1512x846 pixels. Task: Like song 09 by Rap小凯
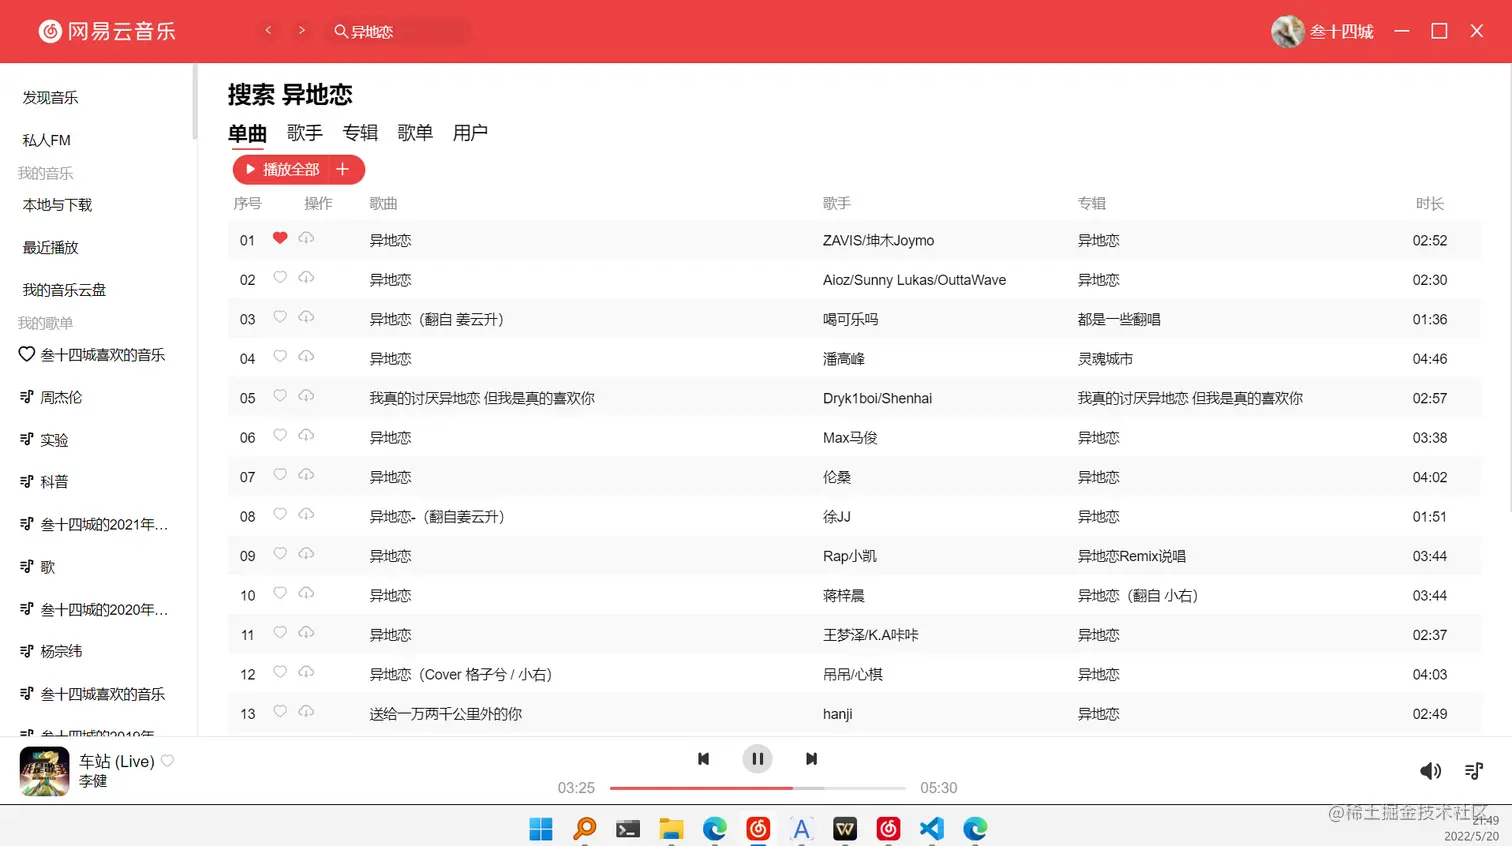click(280, 554)
